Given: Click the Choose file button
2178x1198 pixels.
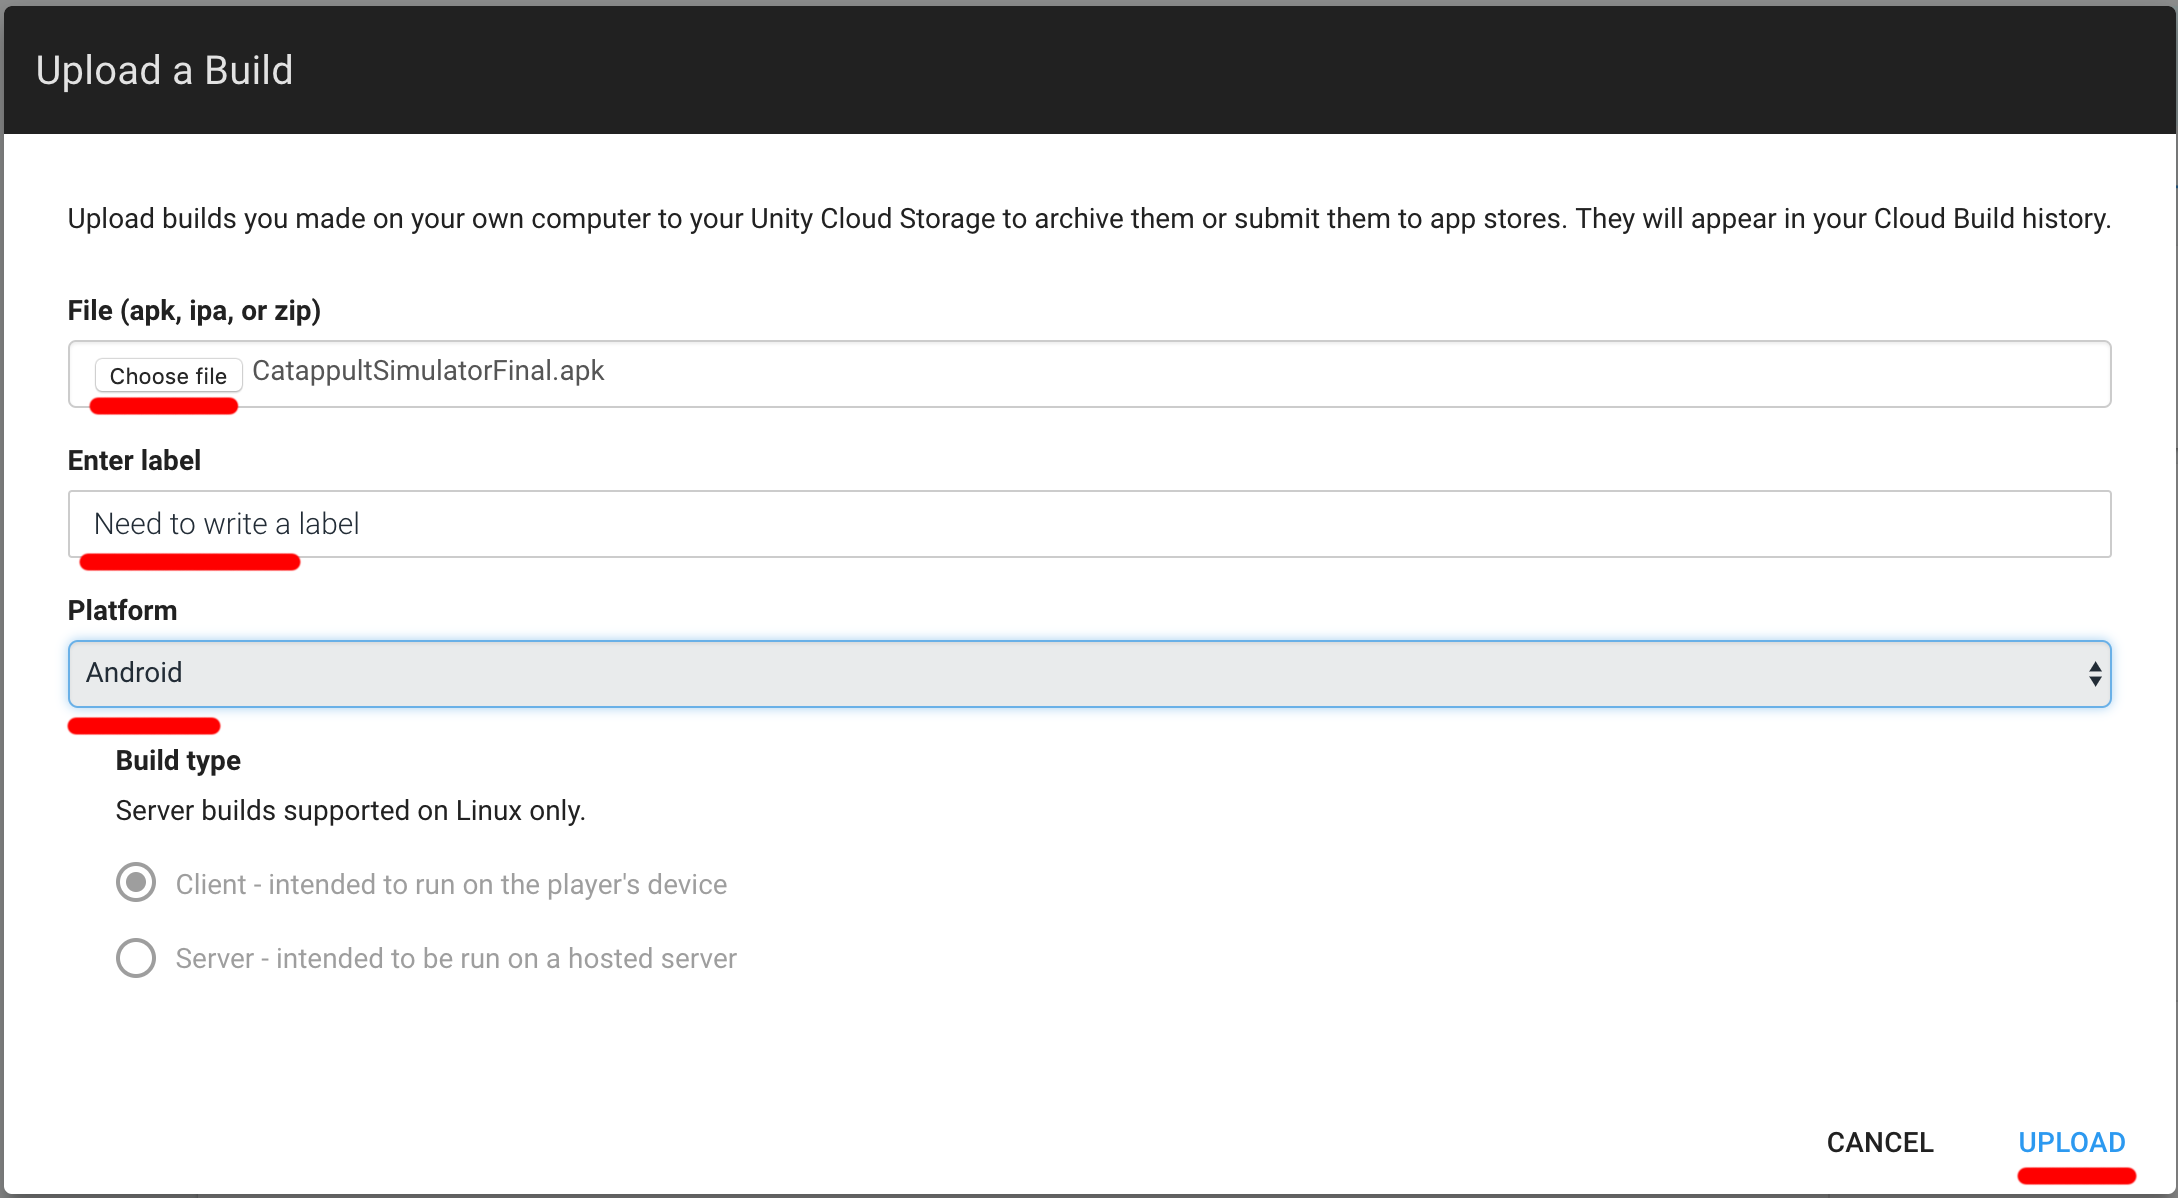Looking at the screenshot, I should click(x=168, y=376).
